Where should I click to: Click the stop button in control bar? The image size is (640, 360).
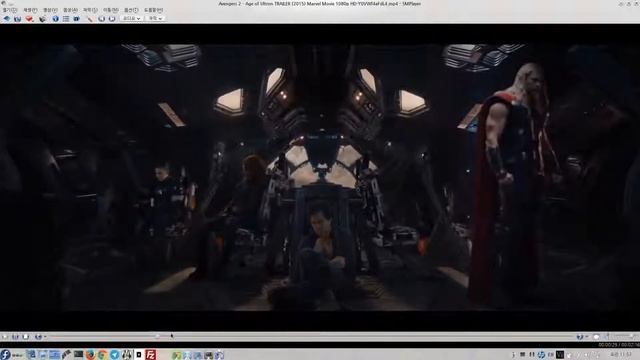pos(26,337)
